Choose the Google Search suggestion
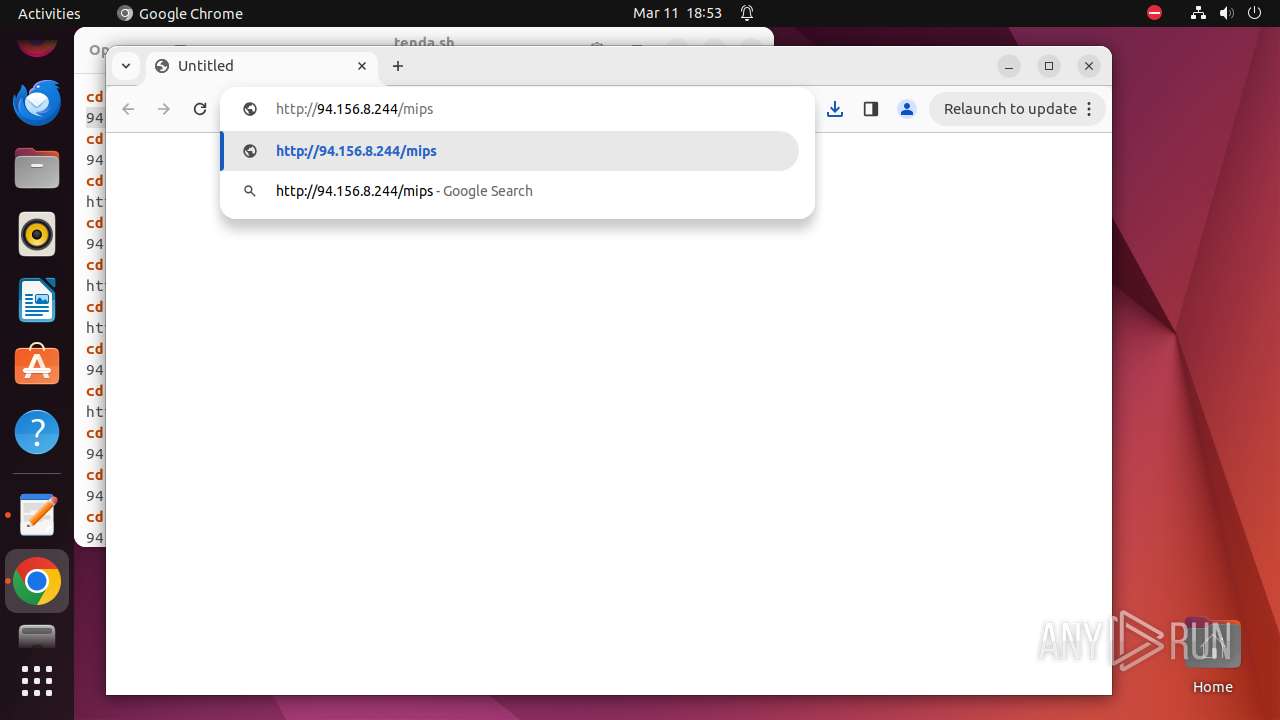Screen dimensions: 1280x720 tap(510, 191)
